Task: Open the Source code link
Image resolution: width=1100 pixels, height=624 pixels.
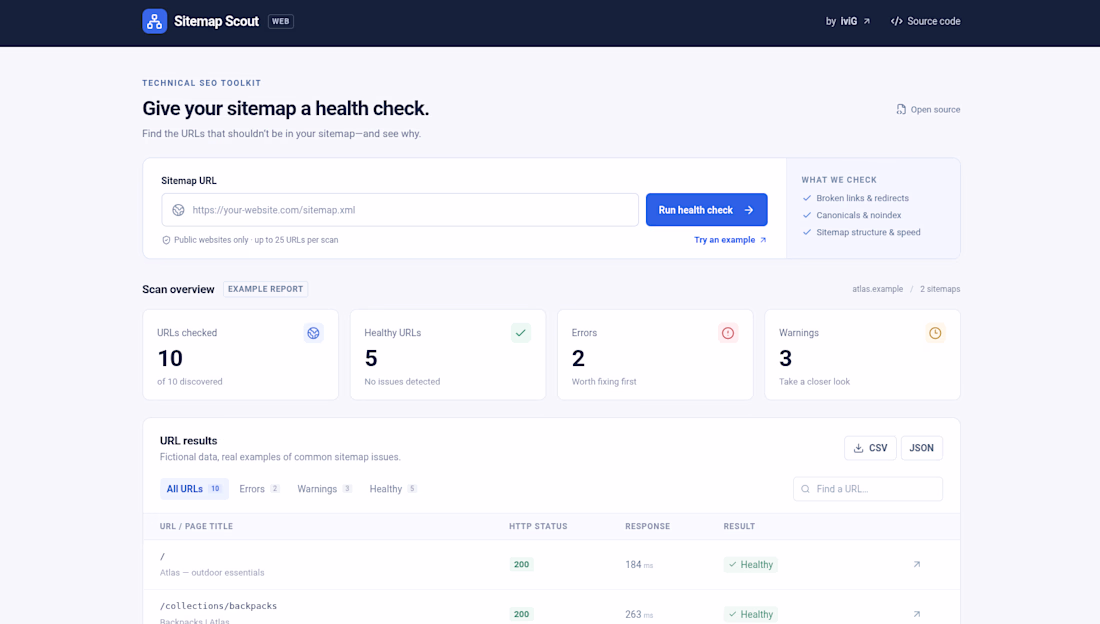Action: (x=925, y=21)
